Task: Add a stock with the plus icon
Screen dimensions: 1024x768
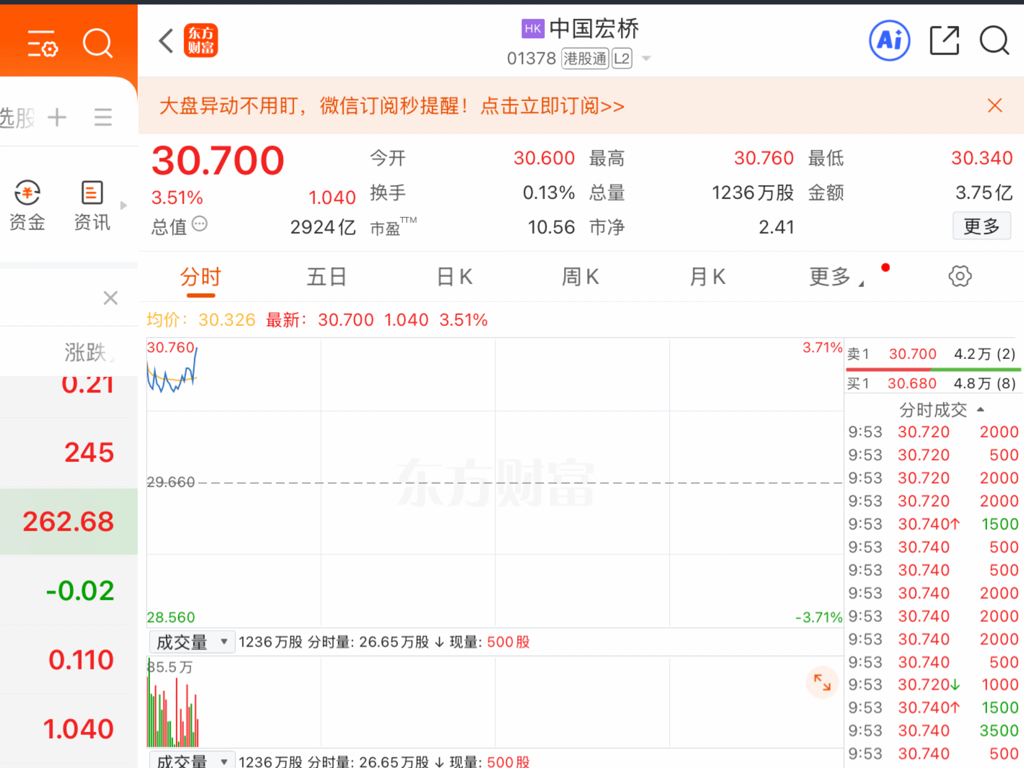Action: click(57, 117)
